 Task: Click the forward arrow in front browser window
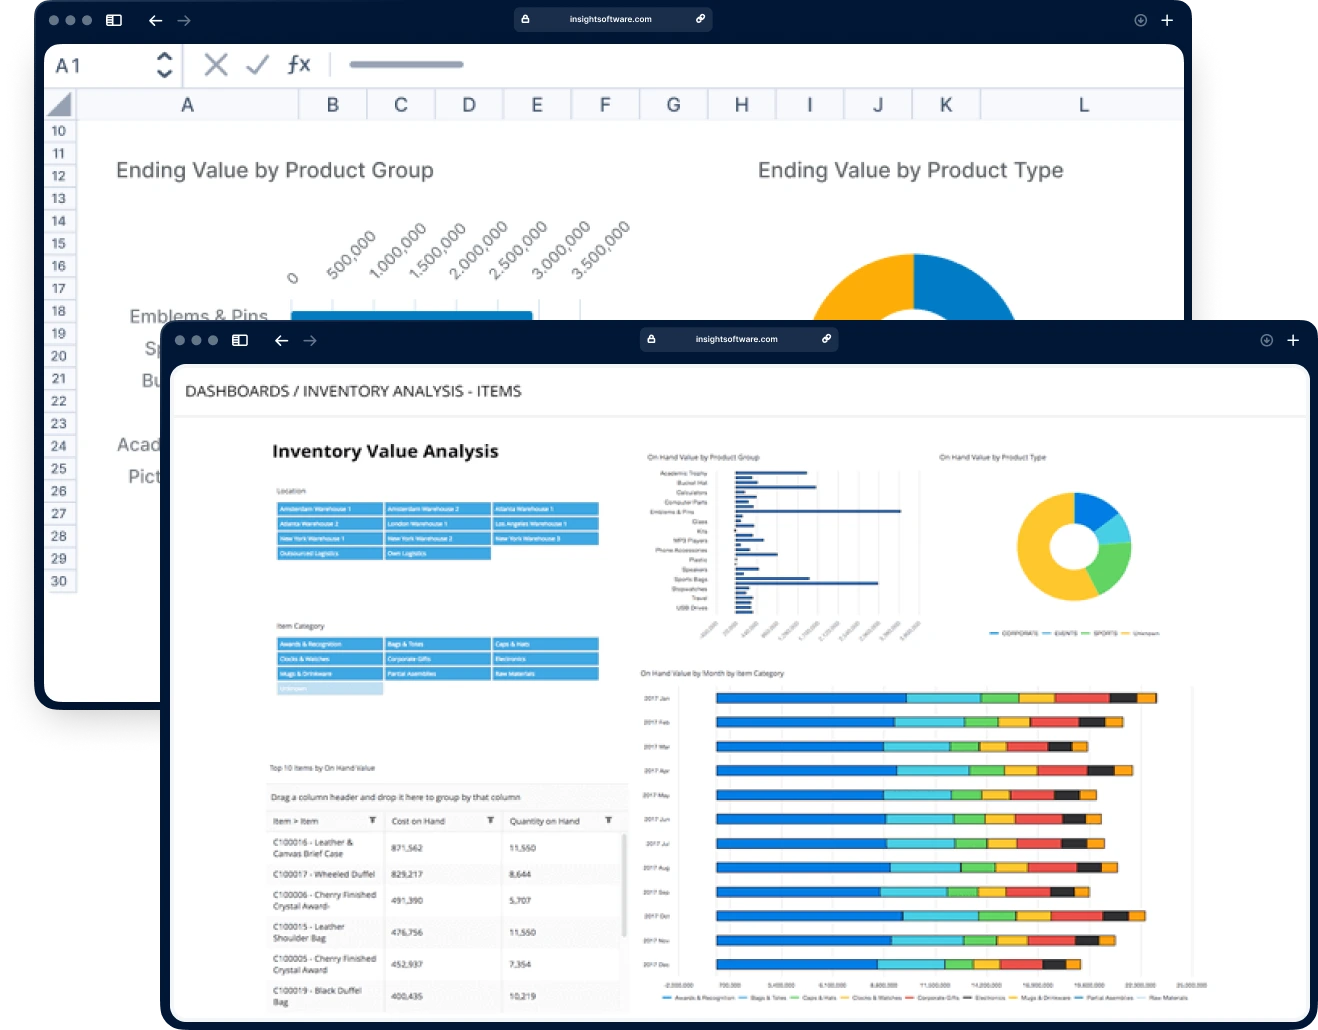pos(310,340)
